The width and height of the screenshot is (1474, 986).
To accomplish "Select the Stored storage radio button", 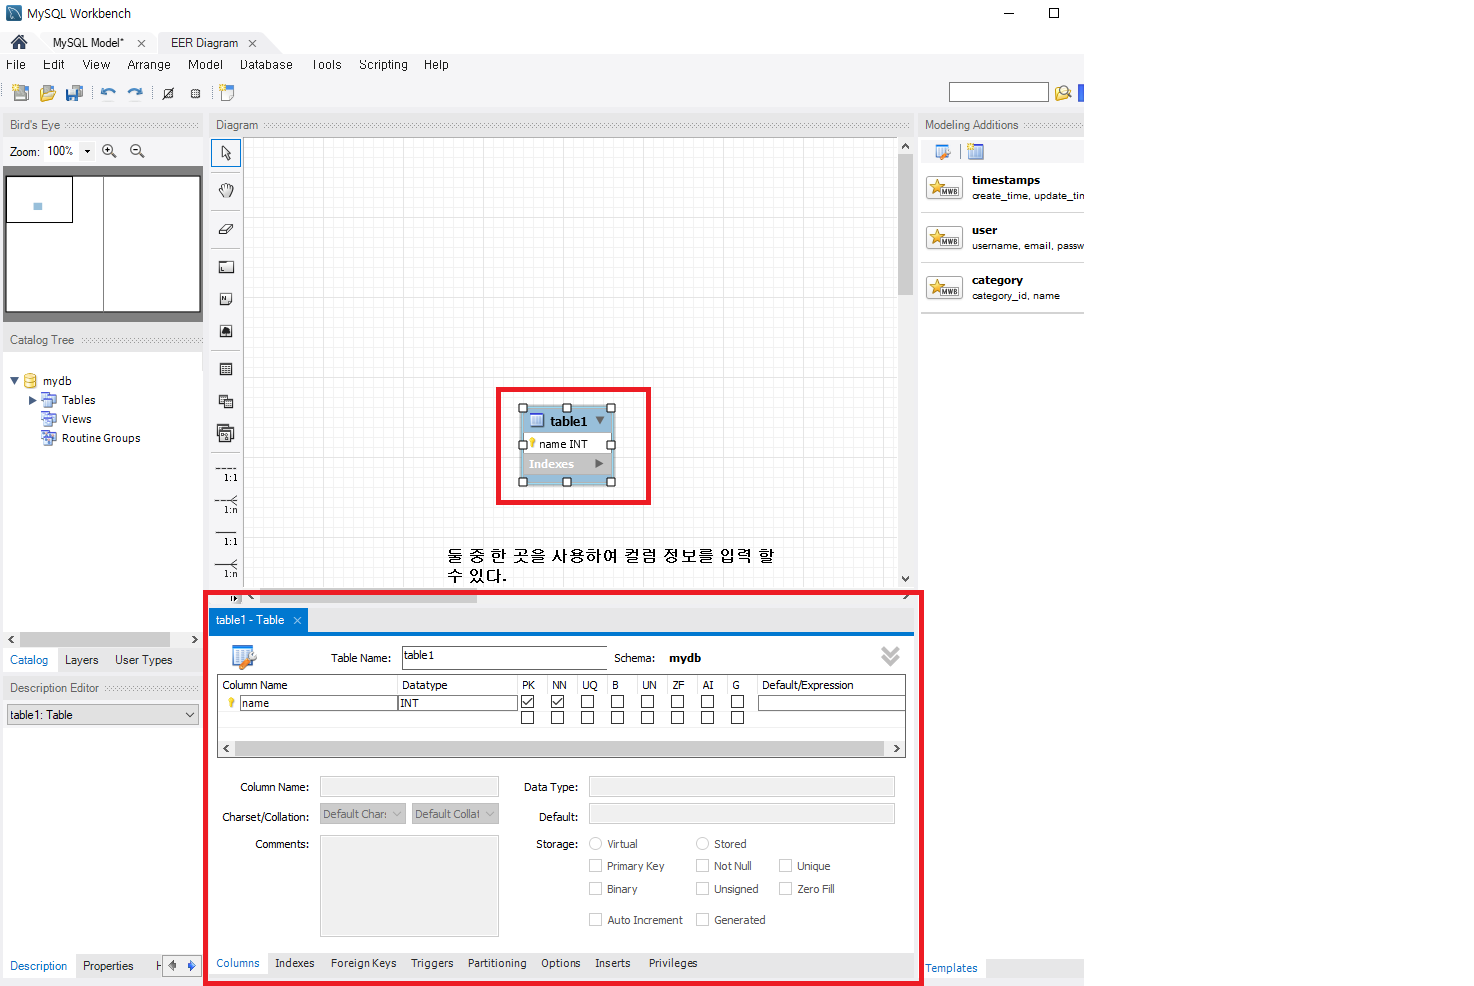I will [x=703, y=844].
